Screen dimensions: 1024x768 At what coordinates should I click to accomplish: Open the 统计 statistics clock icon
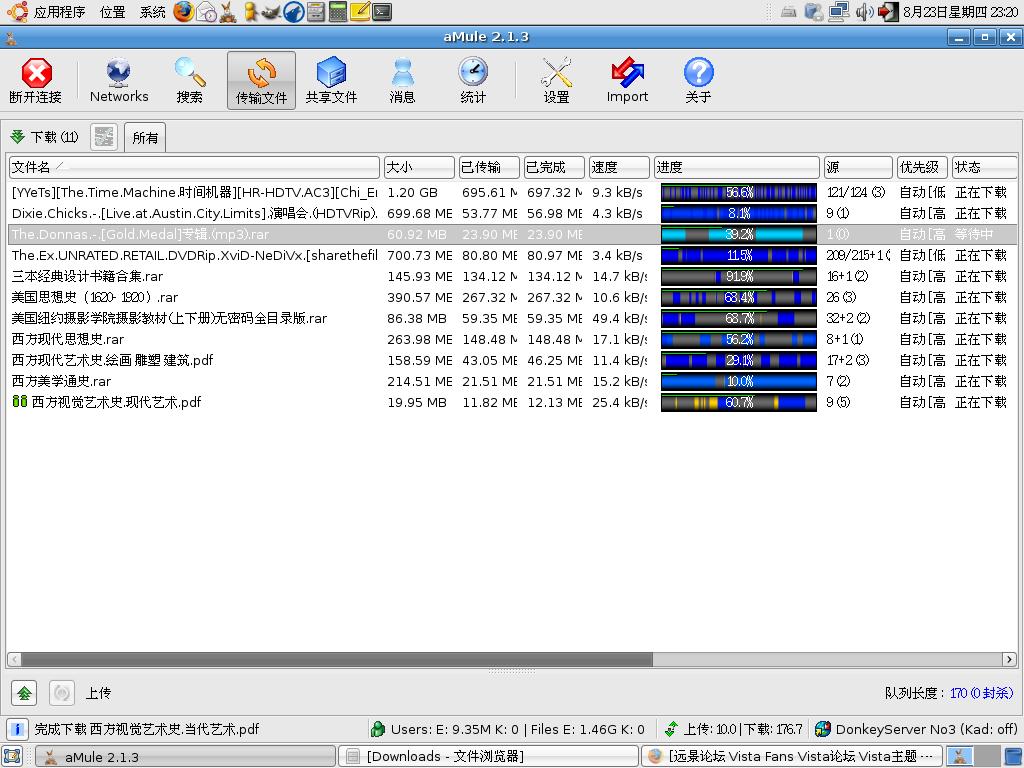473,72
